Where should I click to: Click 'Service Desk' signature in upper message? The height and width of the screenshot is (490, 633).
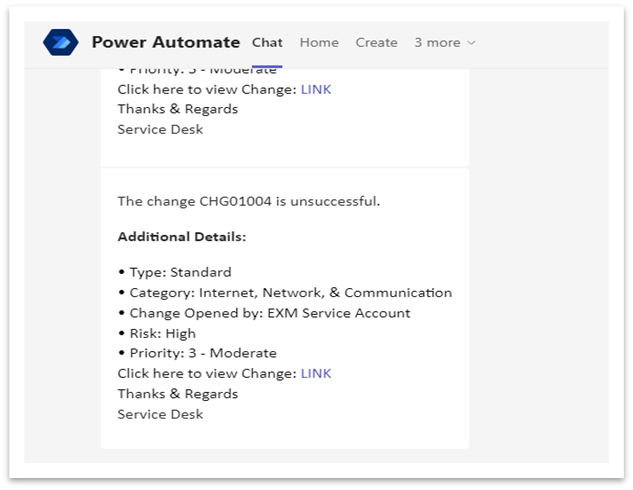click(160, 130)
